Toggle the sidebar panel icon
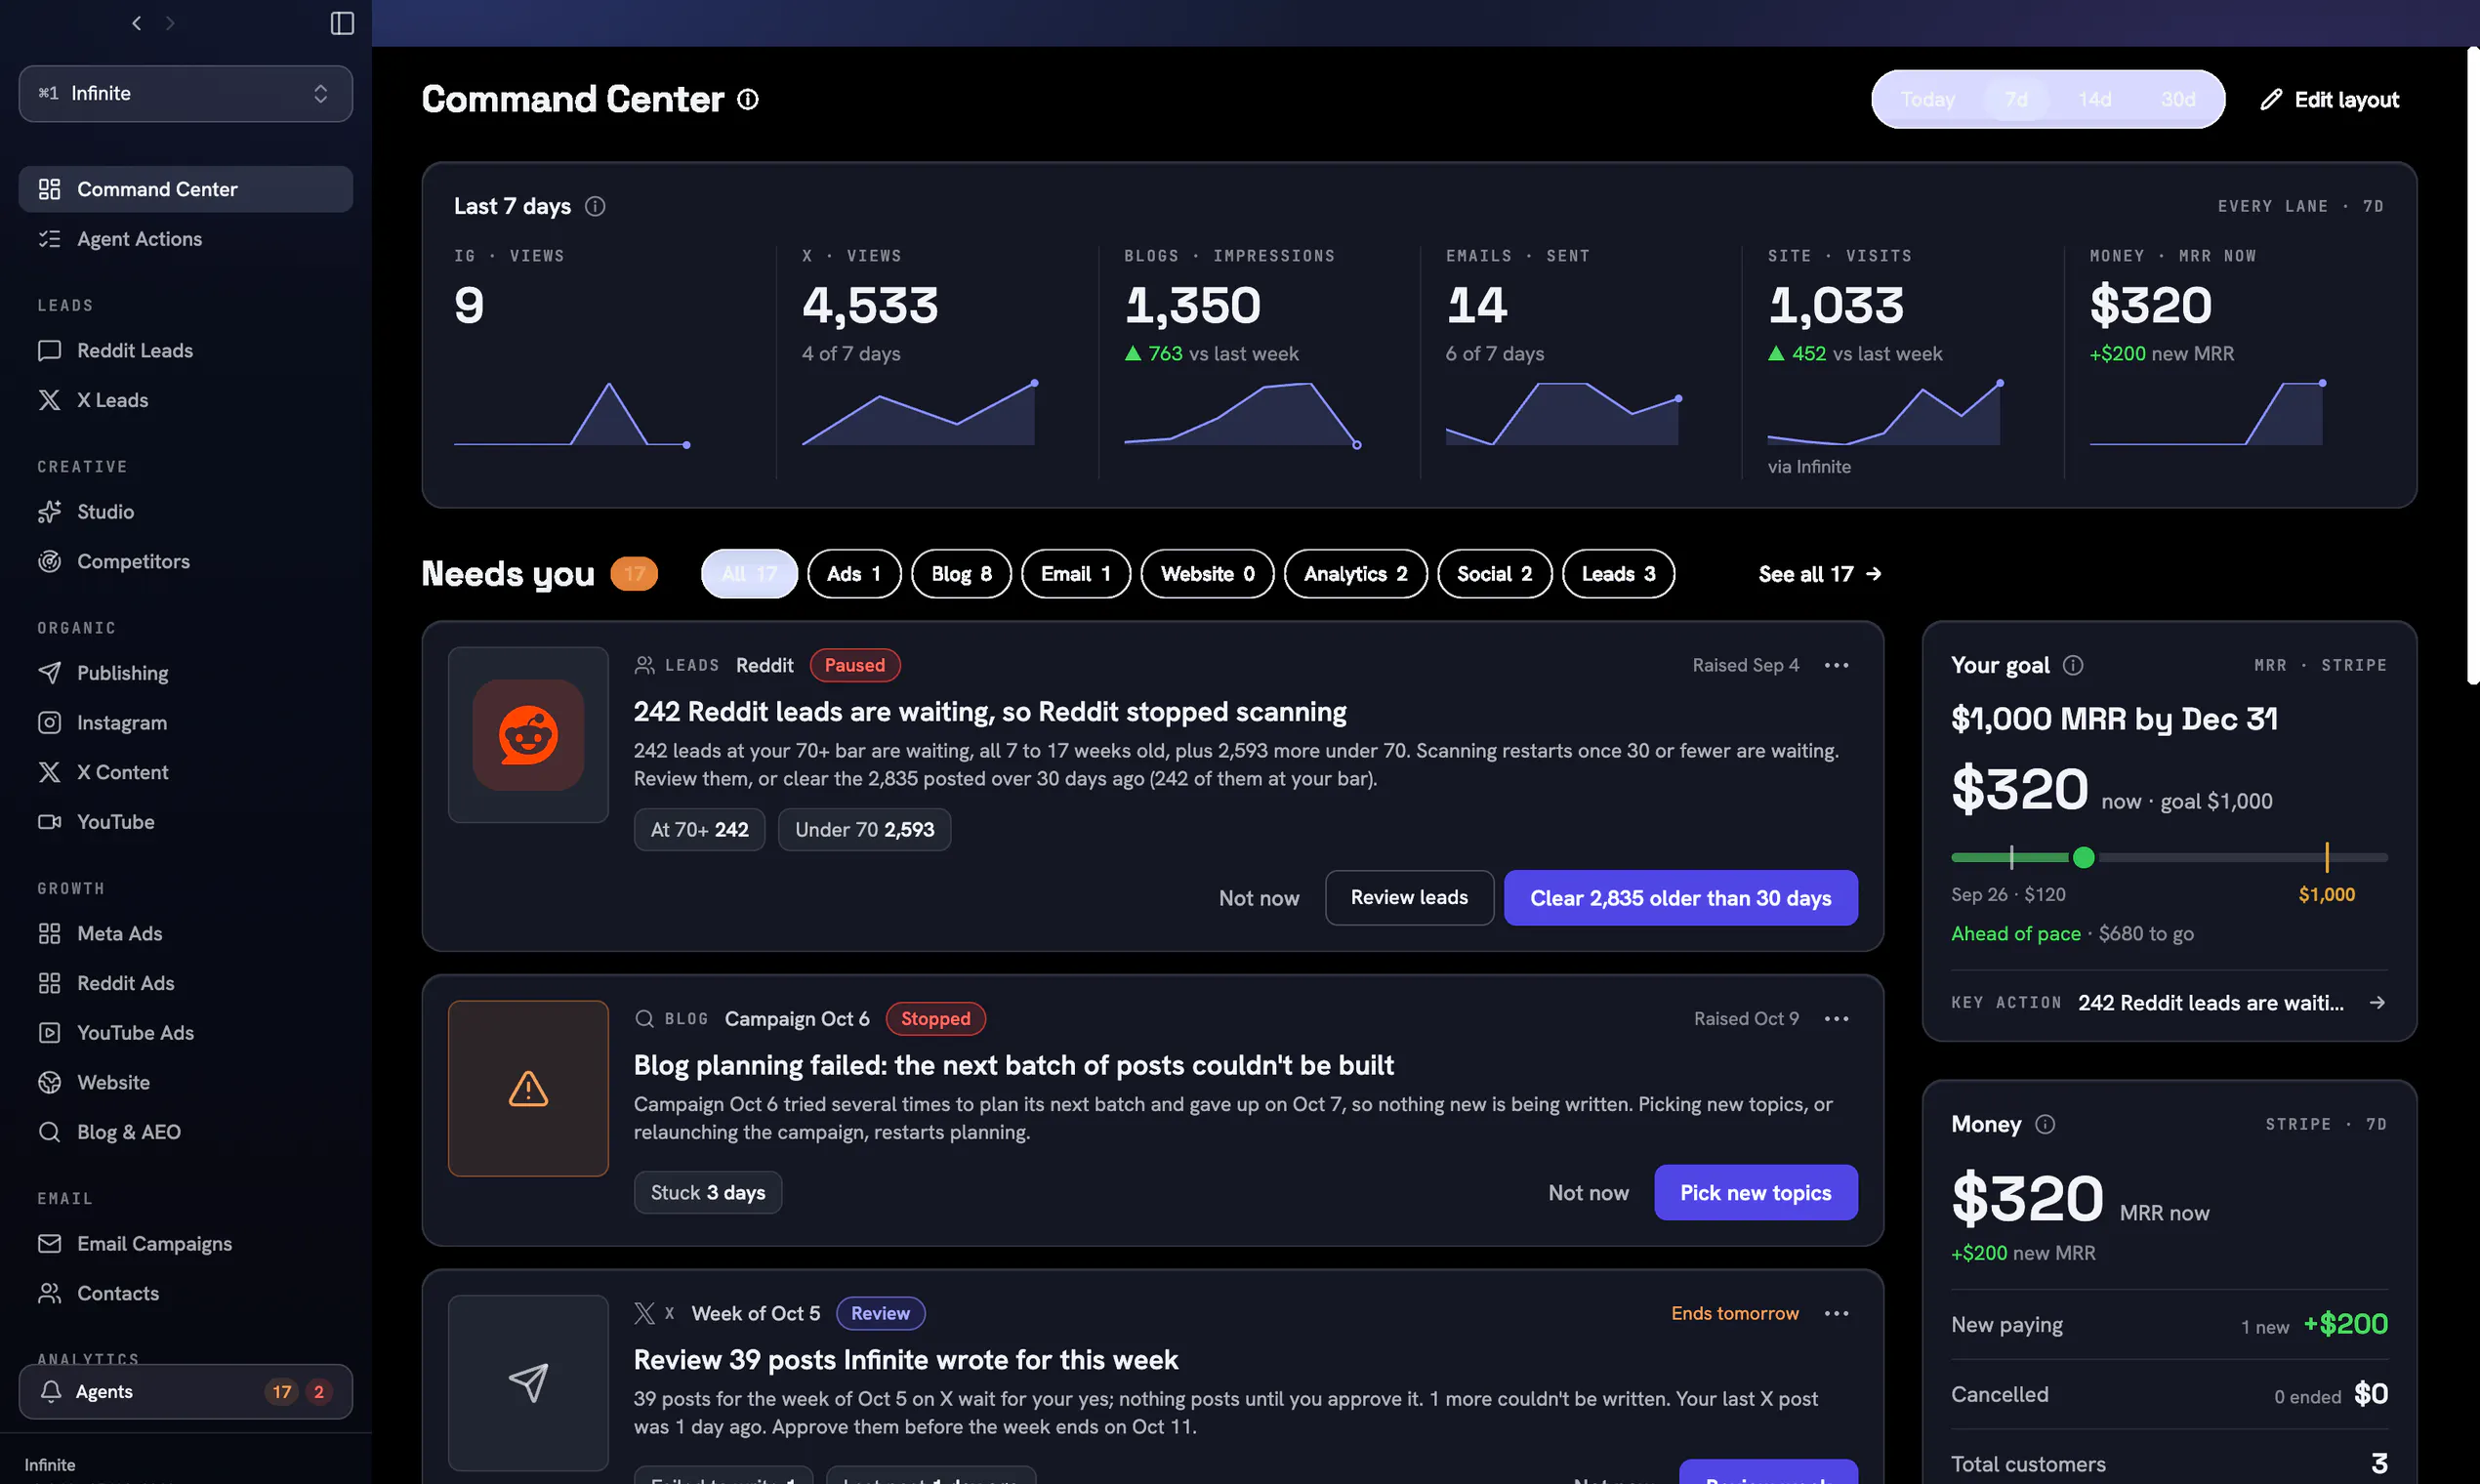 coord(342,23)
